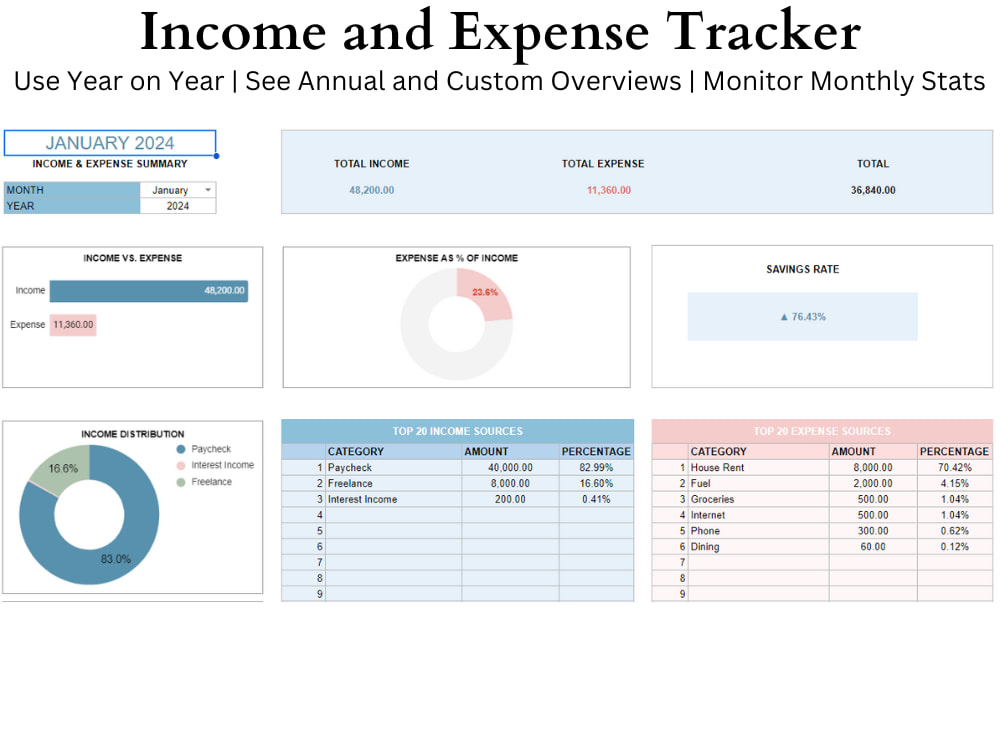Click the TOP 20 EXPENSE SOURCES header
The width and height of the screenshot is (1000, 750).
822,432
